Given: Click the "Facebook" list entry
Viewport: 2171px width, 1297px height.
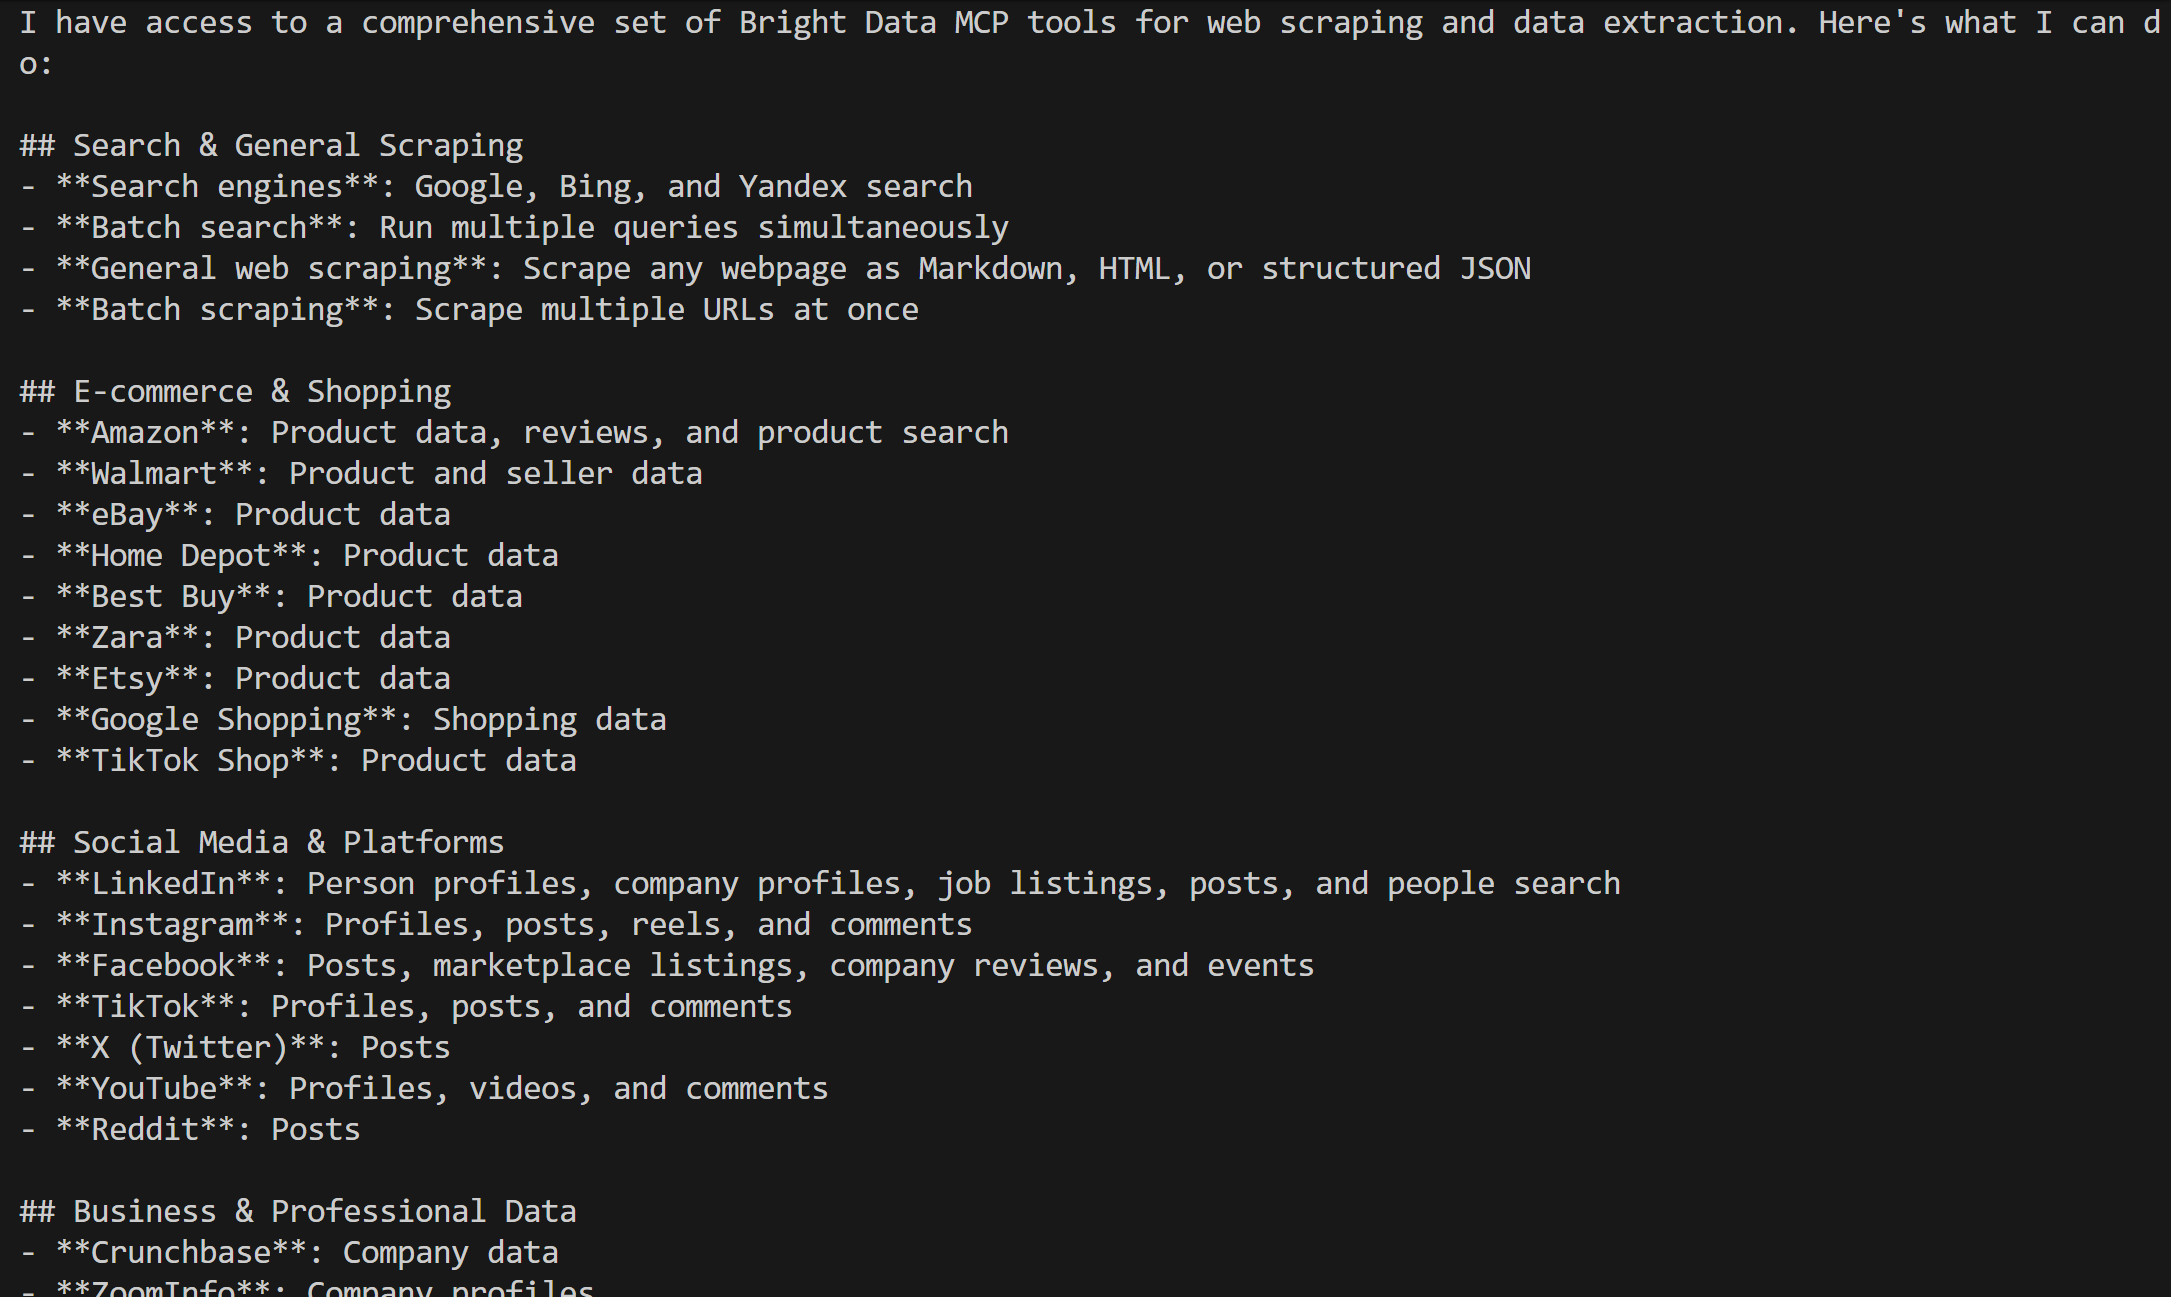Looking at the screenshot, I should click(163, 966).
